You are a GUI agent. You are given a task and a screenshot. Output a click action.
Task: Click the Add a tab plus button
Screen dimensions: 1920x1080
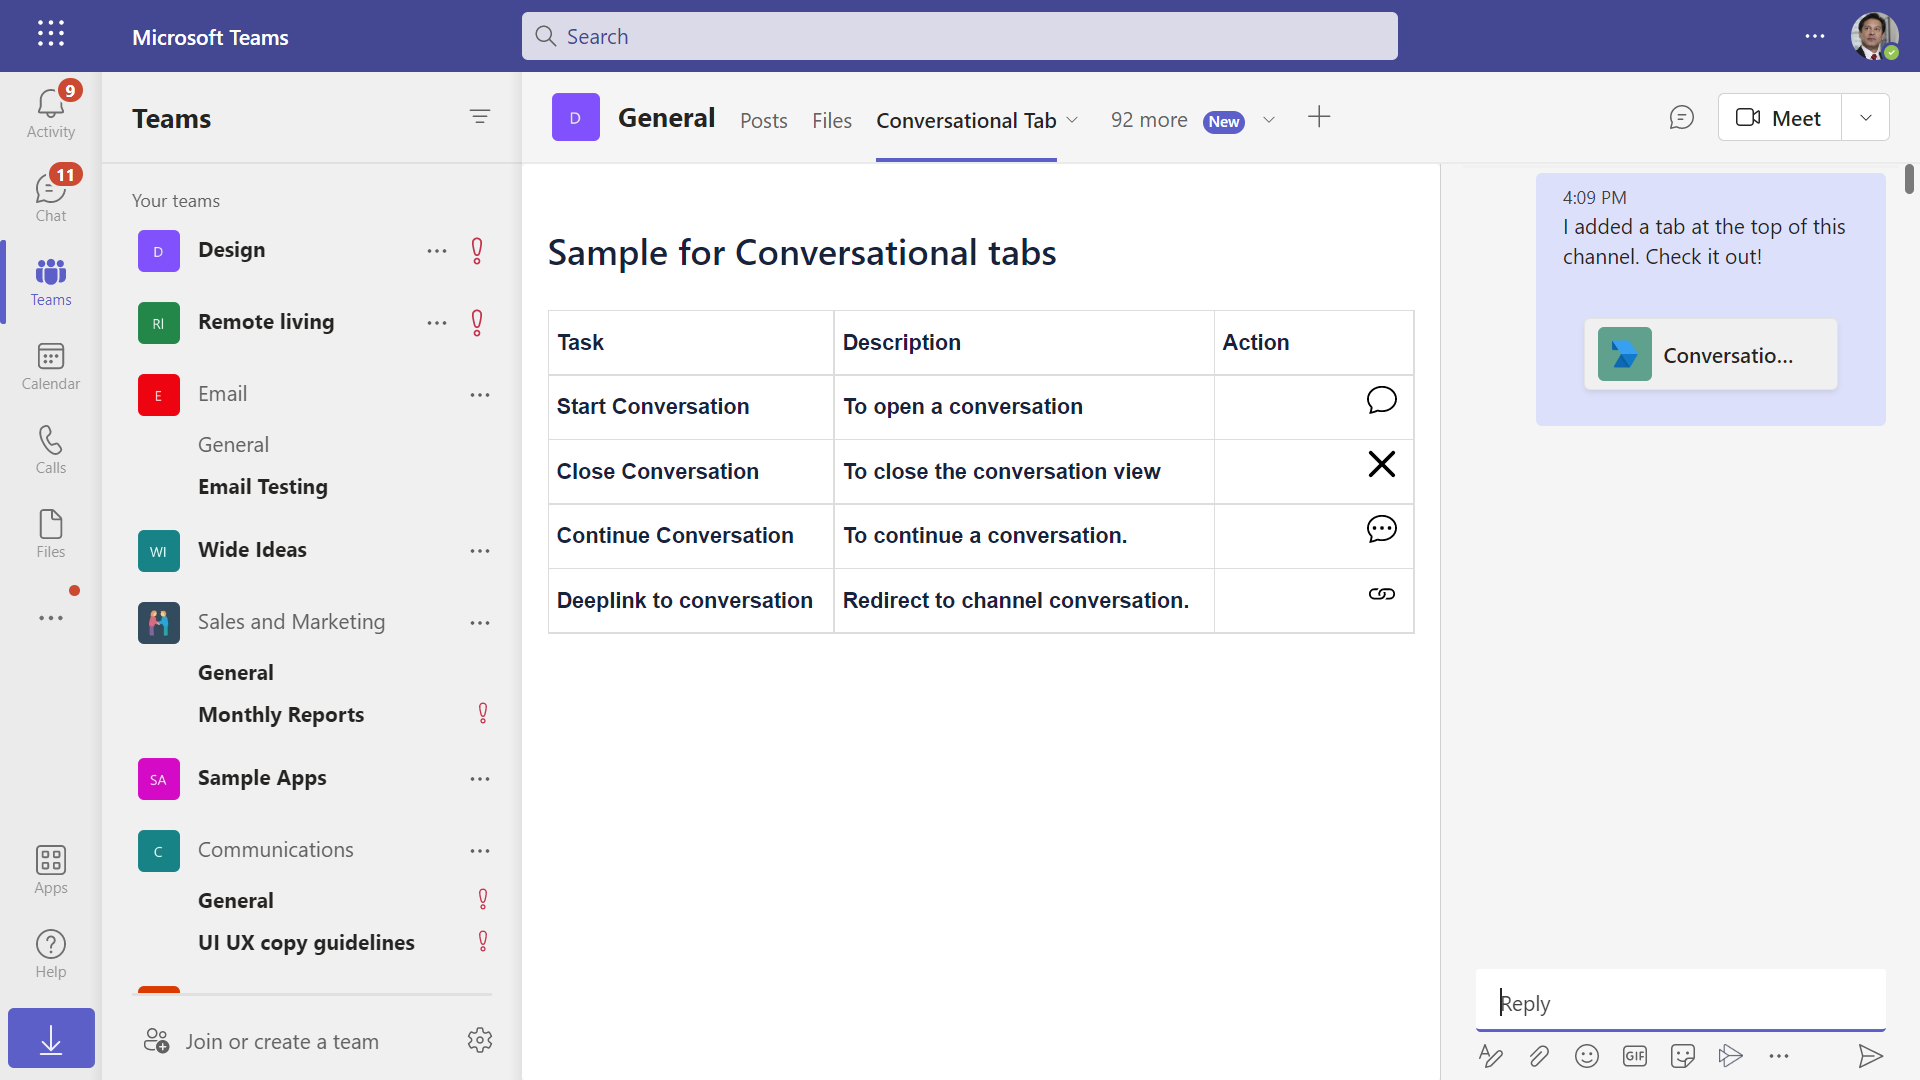point(1319,117)
